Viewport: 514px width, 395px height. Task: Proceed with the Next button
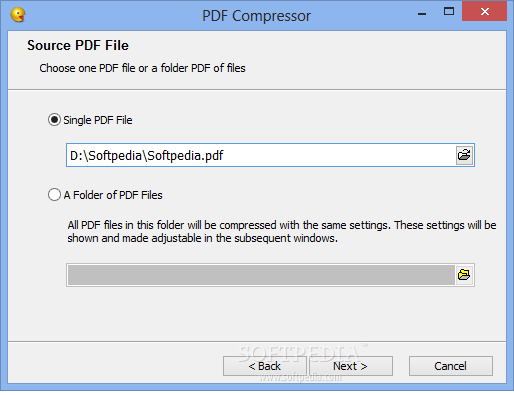pos(350,366)
